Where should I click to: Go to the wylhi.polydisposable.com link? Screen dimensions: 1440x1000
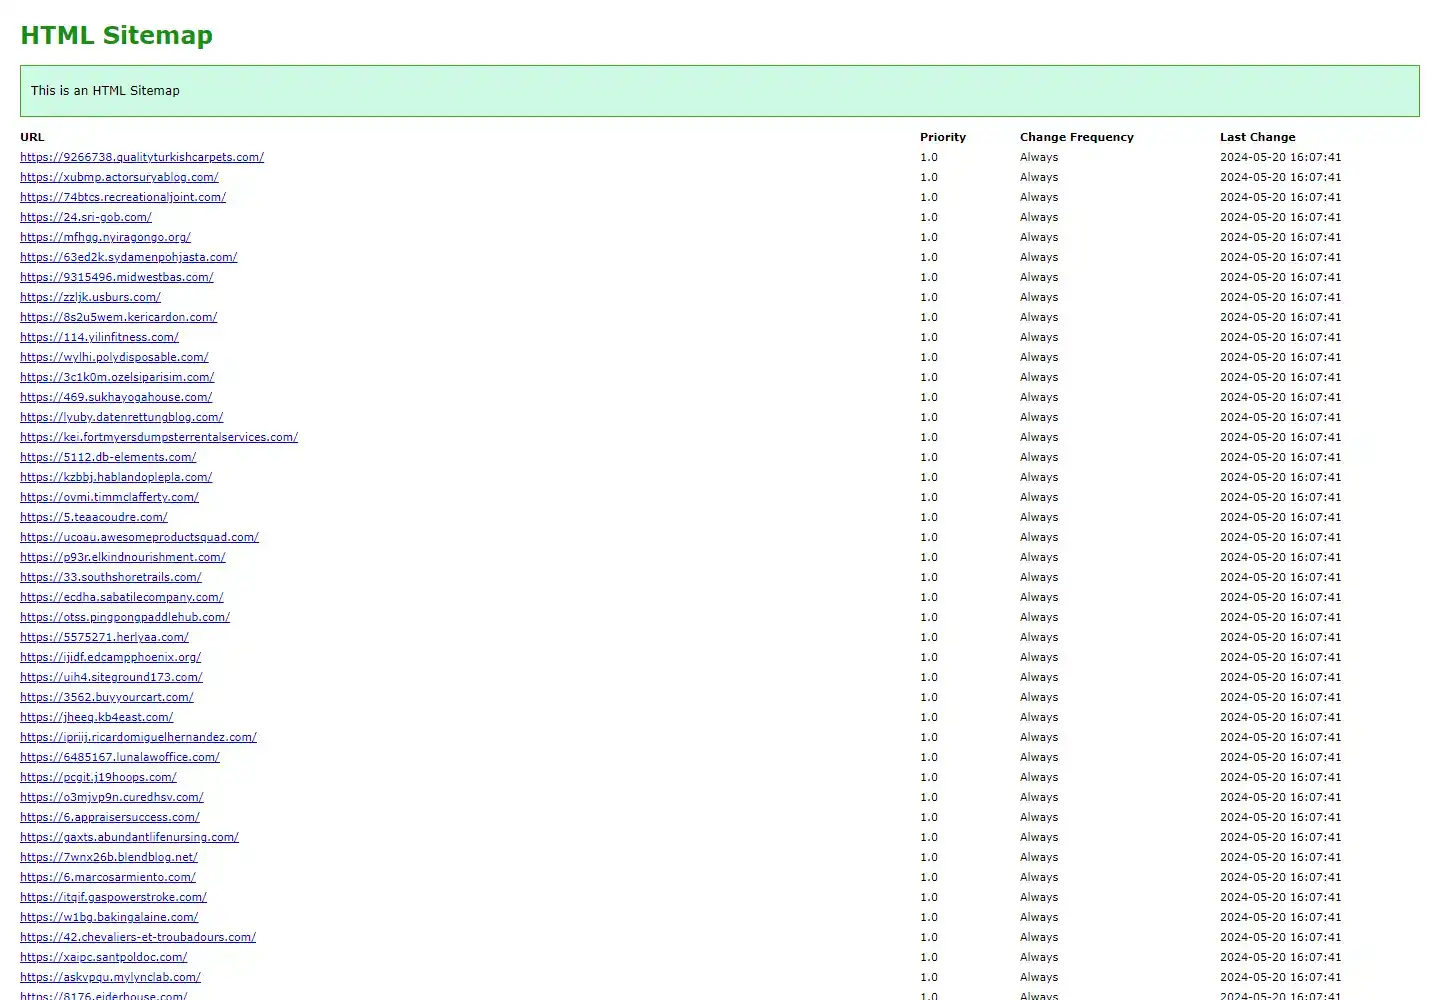(x=114, y=357)
